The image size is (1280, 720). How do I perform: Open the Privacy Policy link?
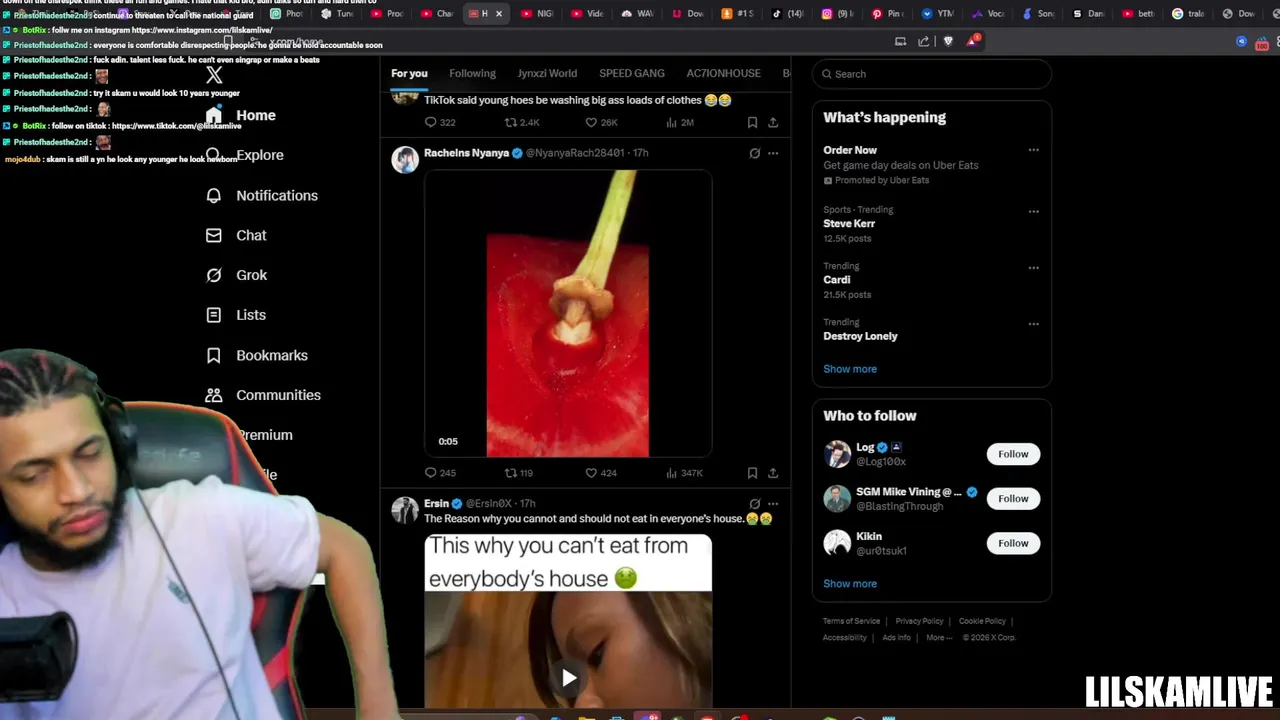pyautogui.click(x=919, y=622)
